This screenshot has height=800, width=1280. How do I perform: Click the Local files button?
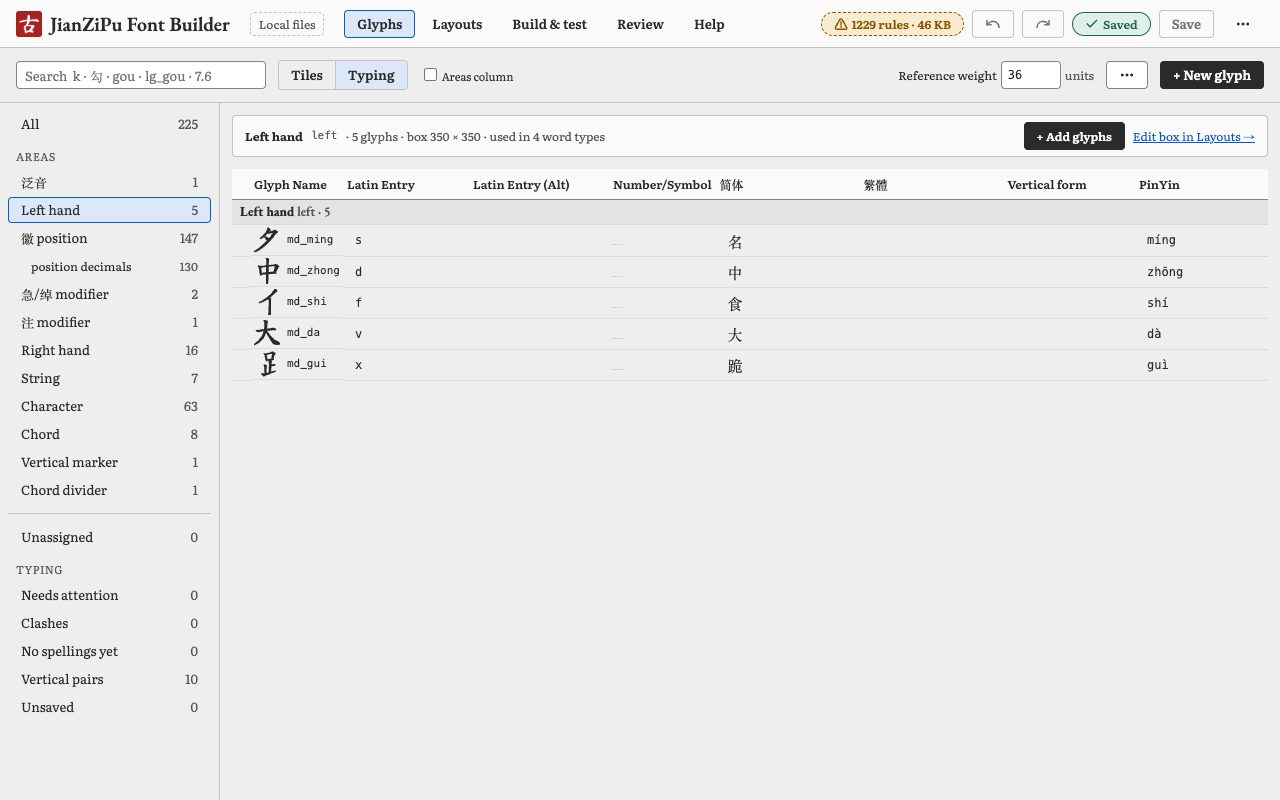[x=287, y=24]
